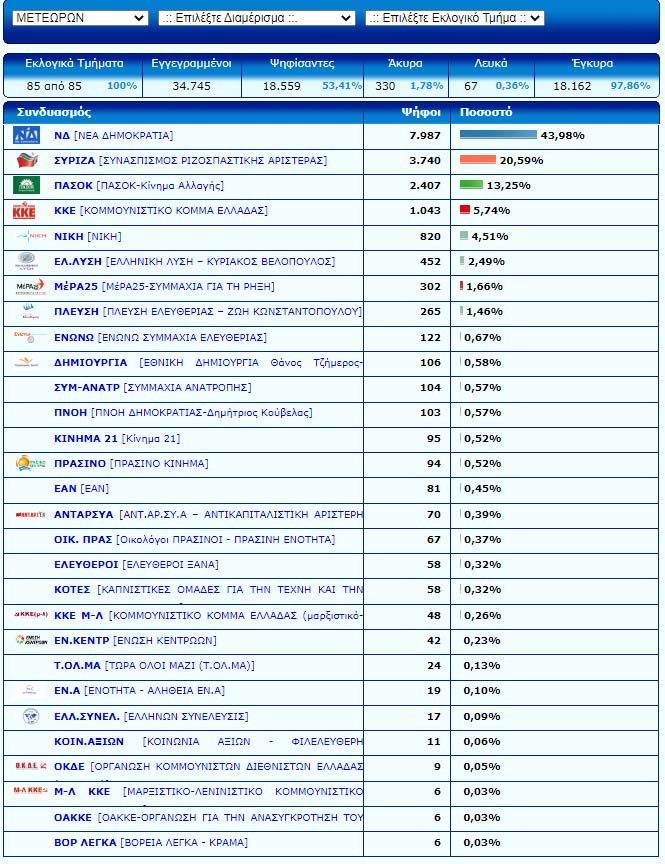Open the ΚΟΤΕΣ party link
This screenshot has height=864, width=665.
[x=208, y=589]
